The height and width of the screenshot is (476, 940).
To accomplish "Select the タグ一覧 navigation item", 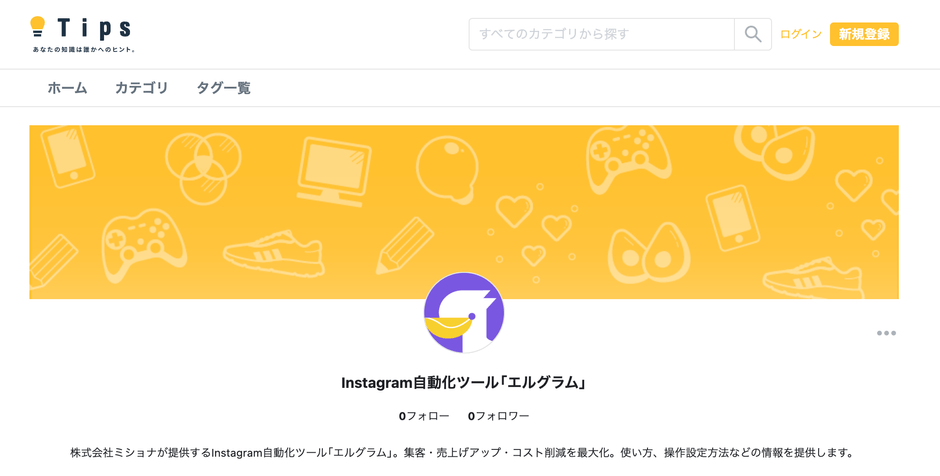I will click(223, 88).
